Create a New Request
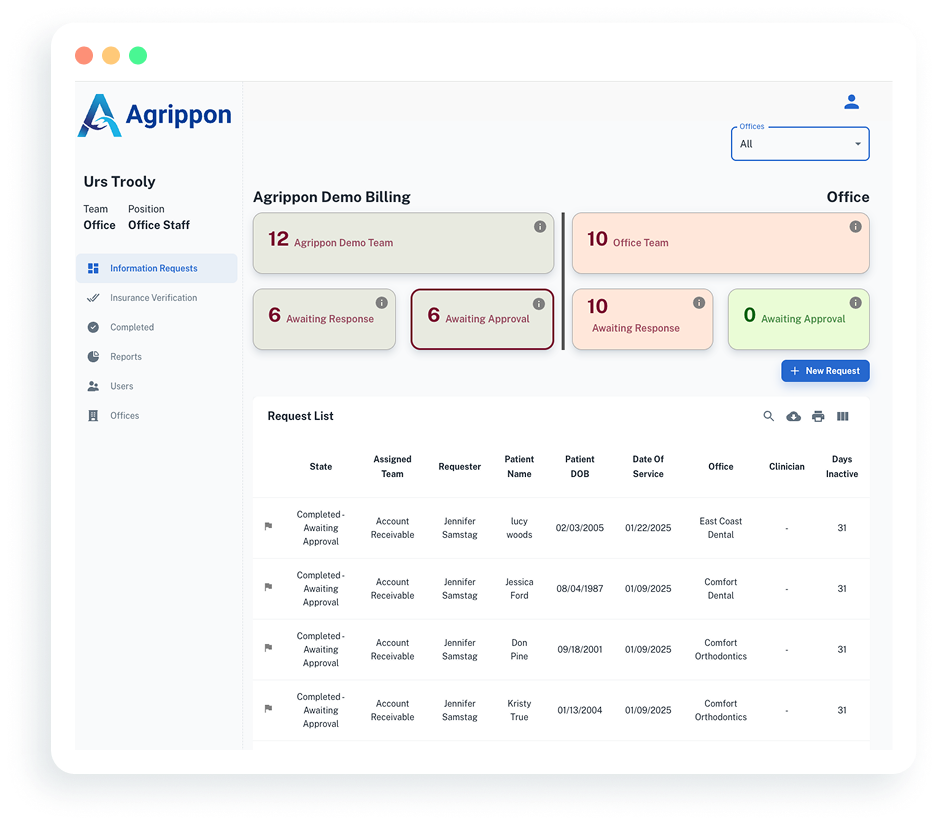Viewport: 938px width, 824px height. 825,370
